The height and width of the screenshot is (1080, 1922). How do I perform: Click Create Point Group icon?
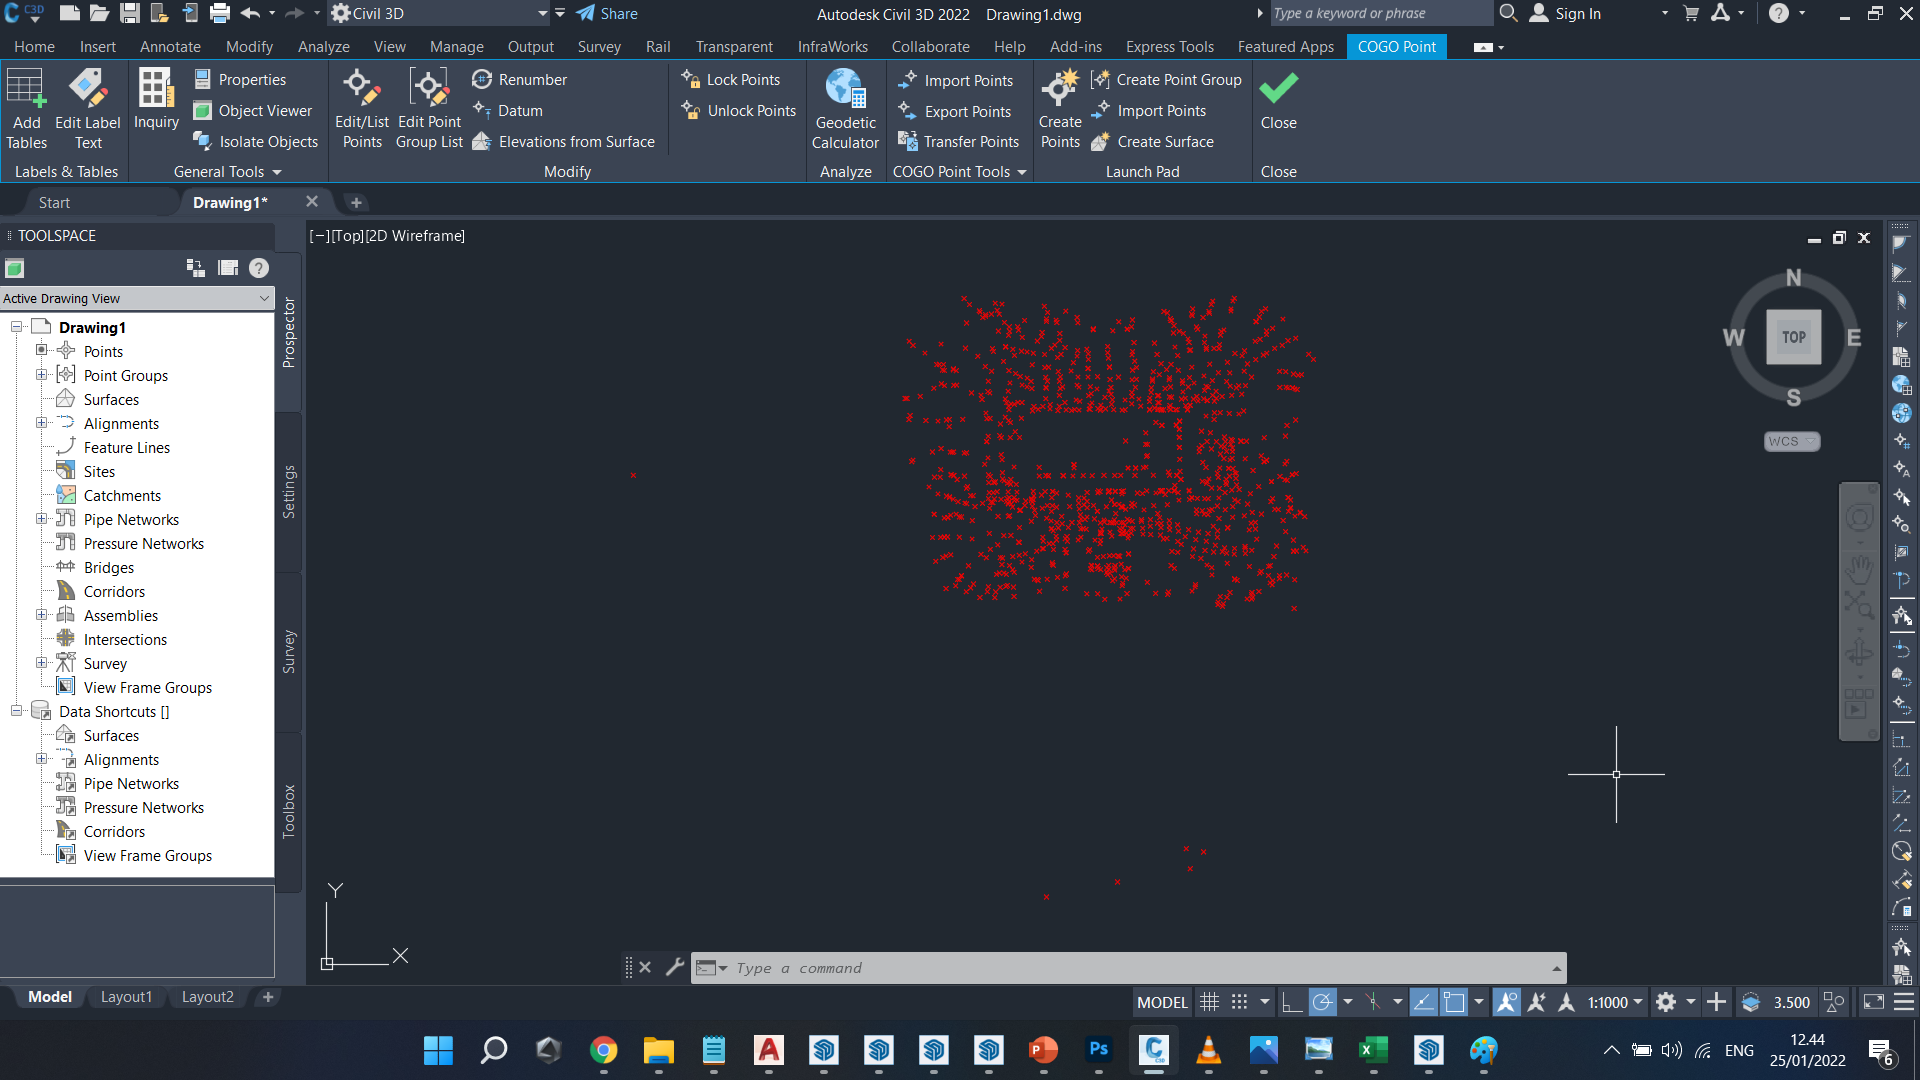click(1100, 80)
